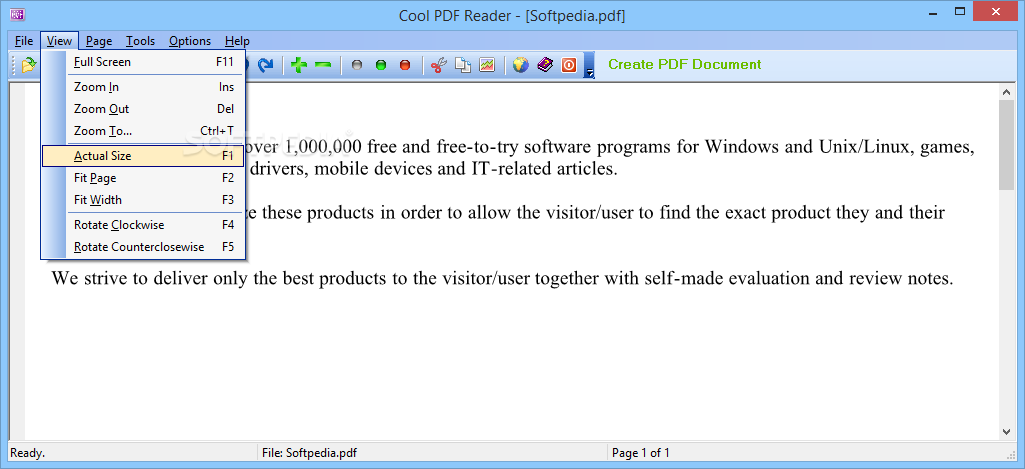Screen dimensions: 1025x469
Task: Click the green plus zoom in icon
Action: pyautogui.click(x=299, y=65)
